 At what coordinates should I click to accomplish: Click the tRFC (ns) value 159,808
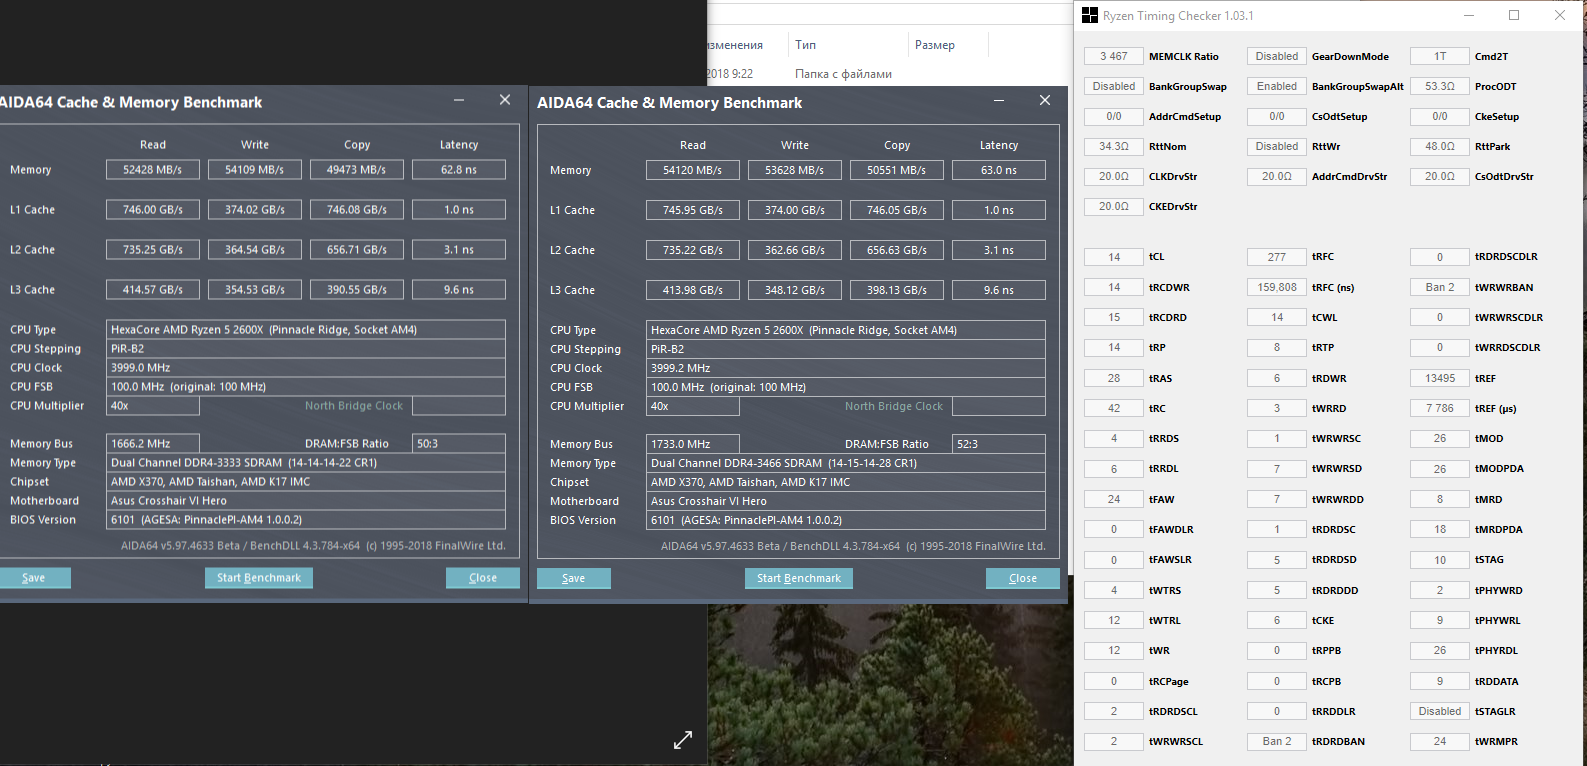[1277, 287]
